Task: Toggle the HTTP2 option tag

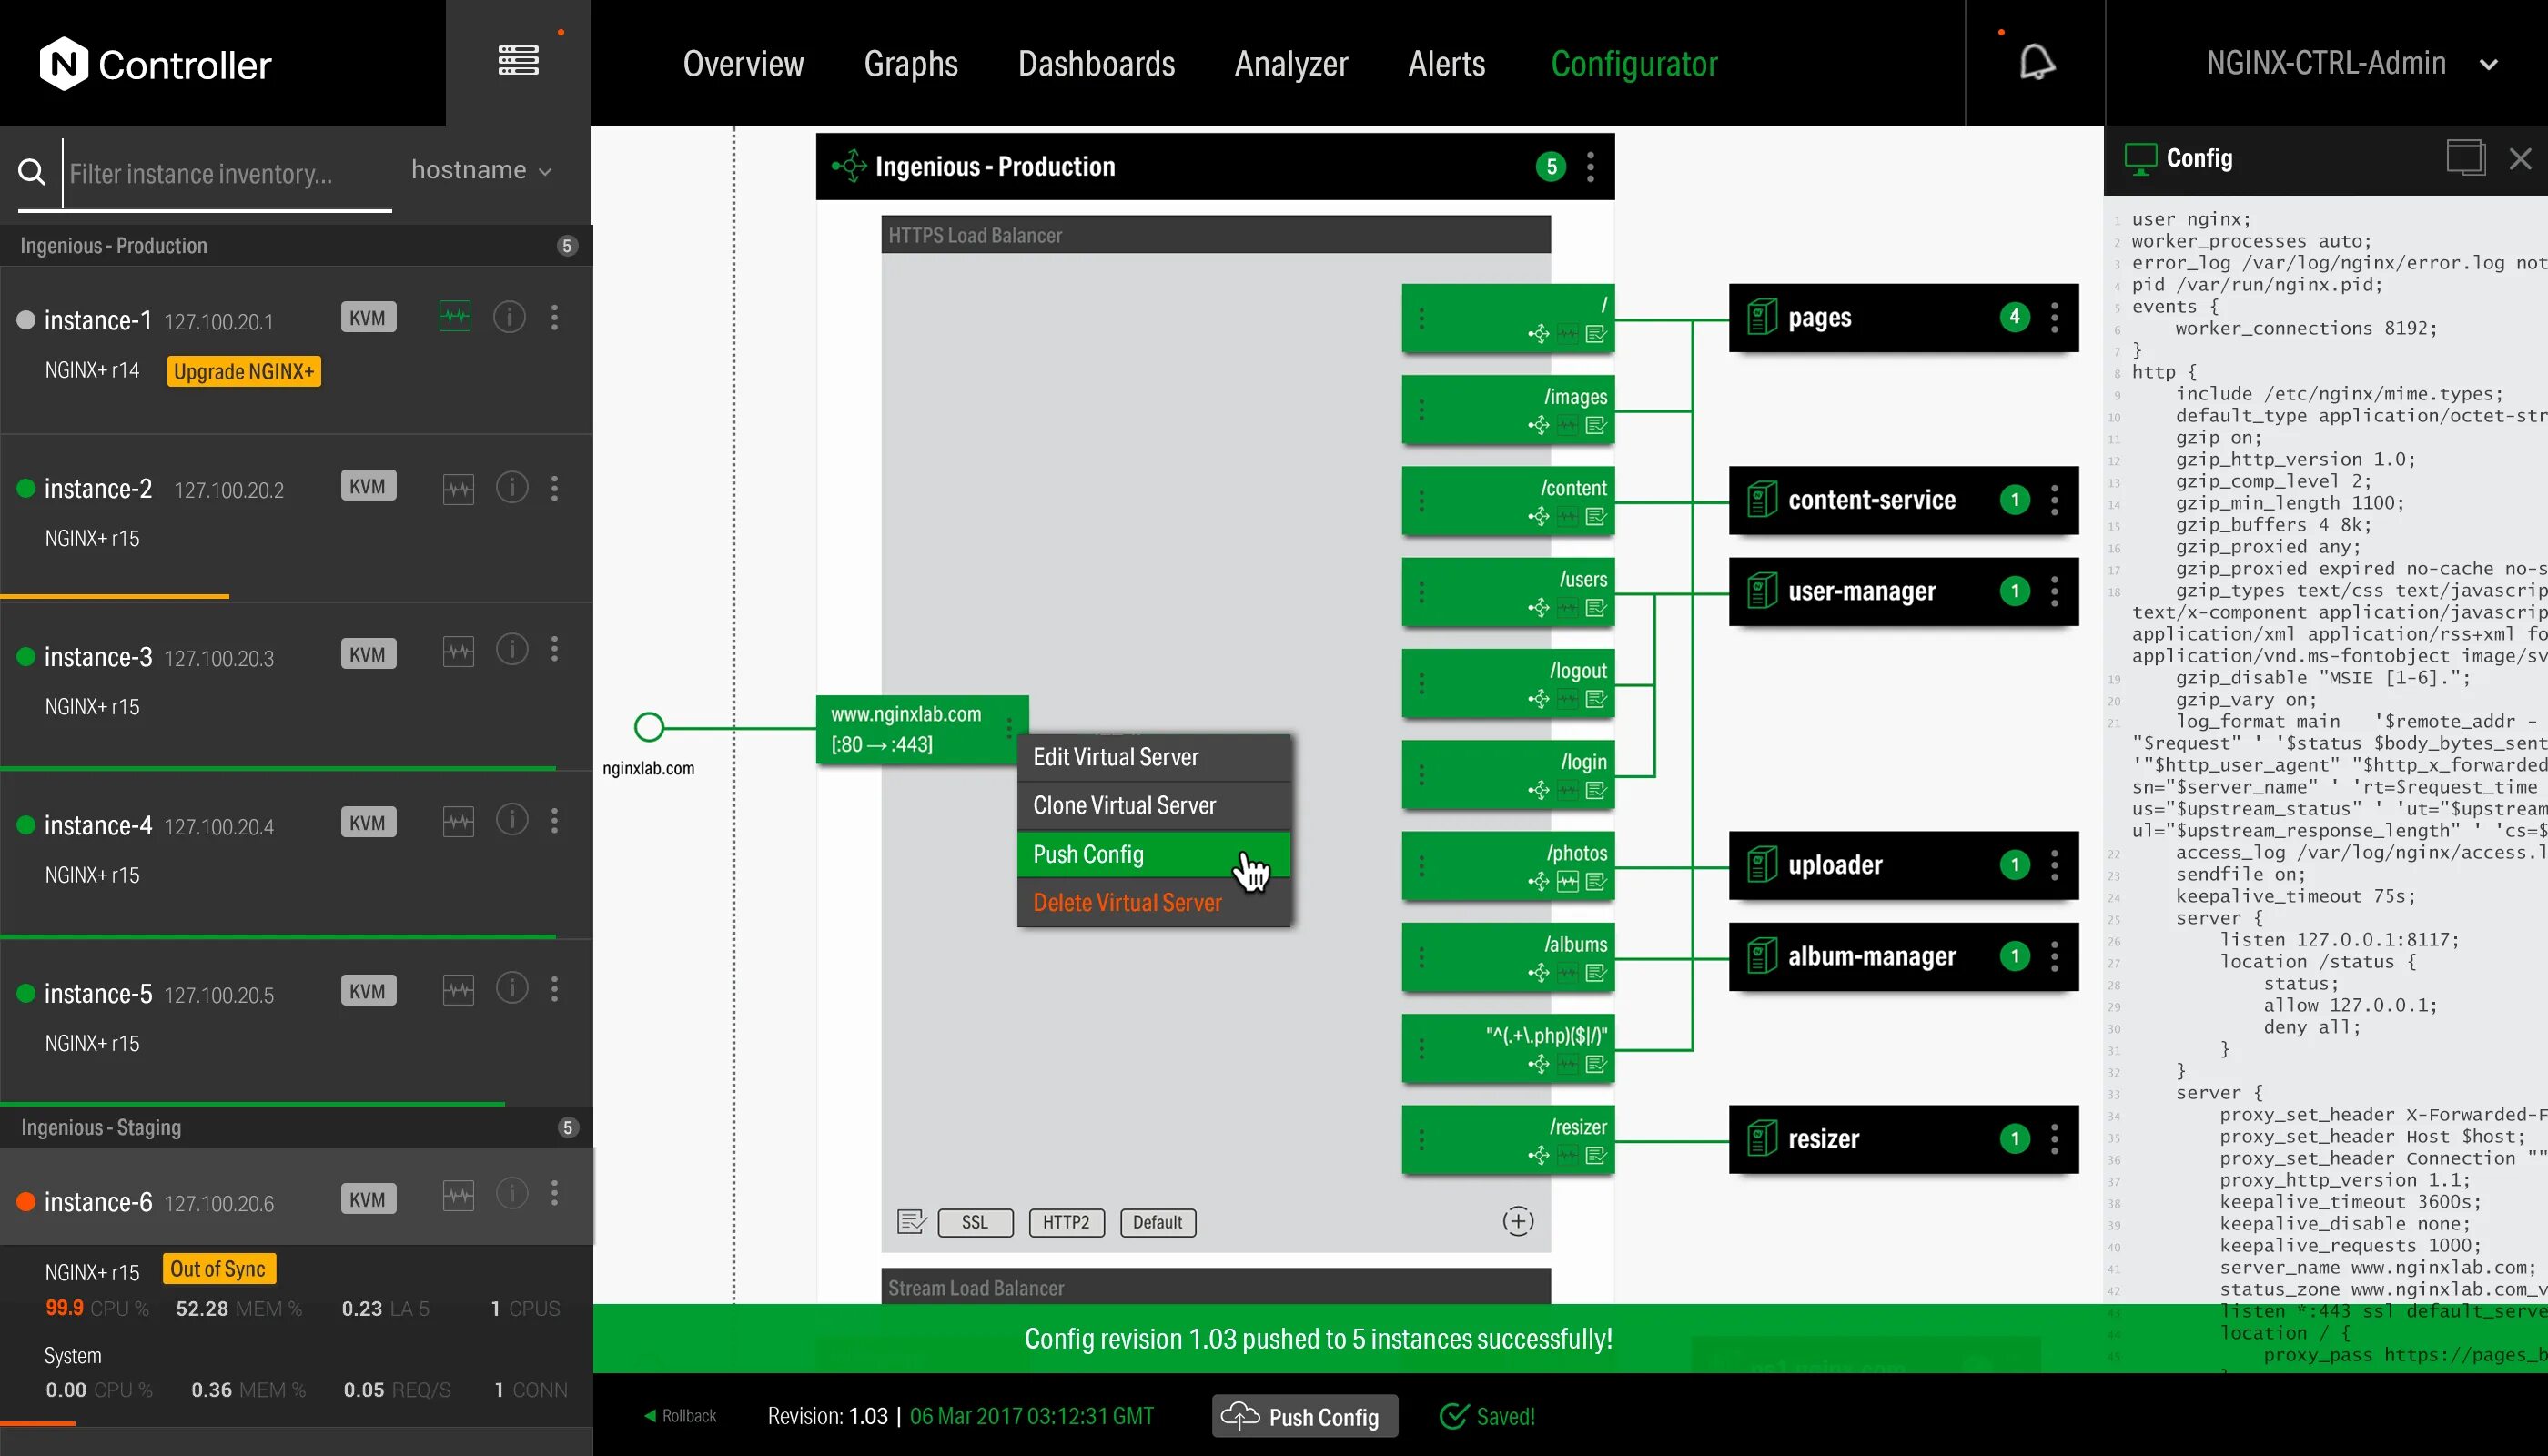Action: pos(1066,1222)
